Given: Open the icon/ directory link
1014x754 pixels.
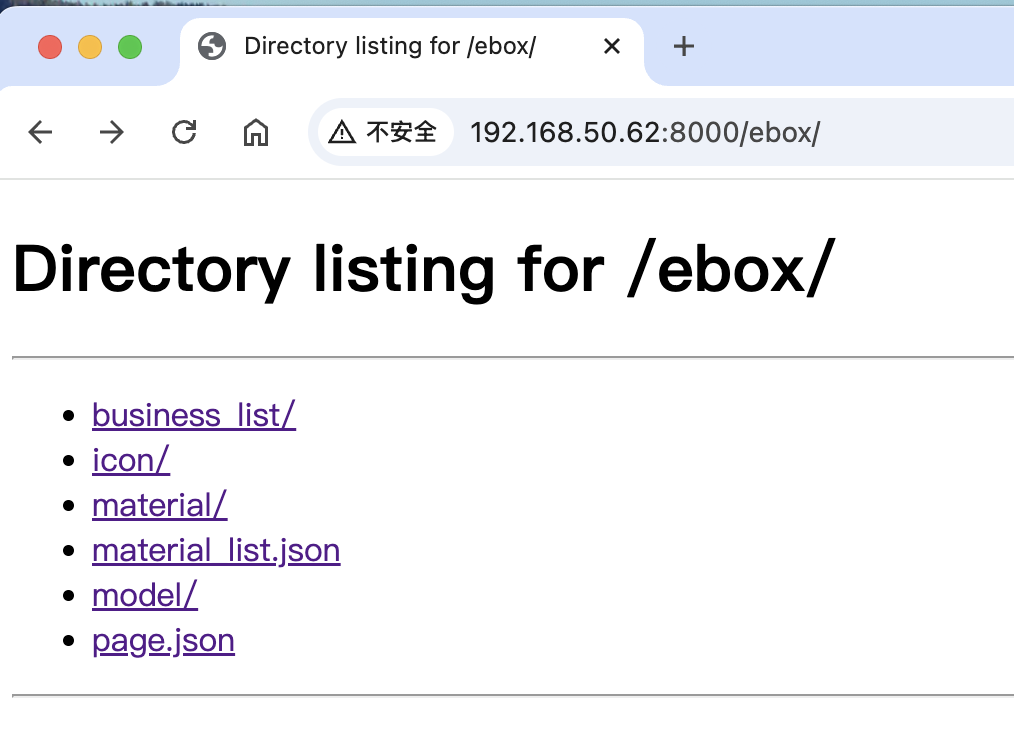Looking at the screenshot, I should (131, 460).
